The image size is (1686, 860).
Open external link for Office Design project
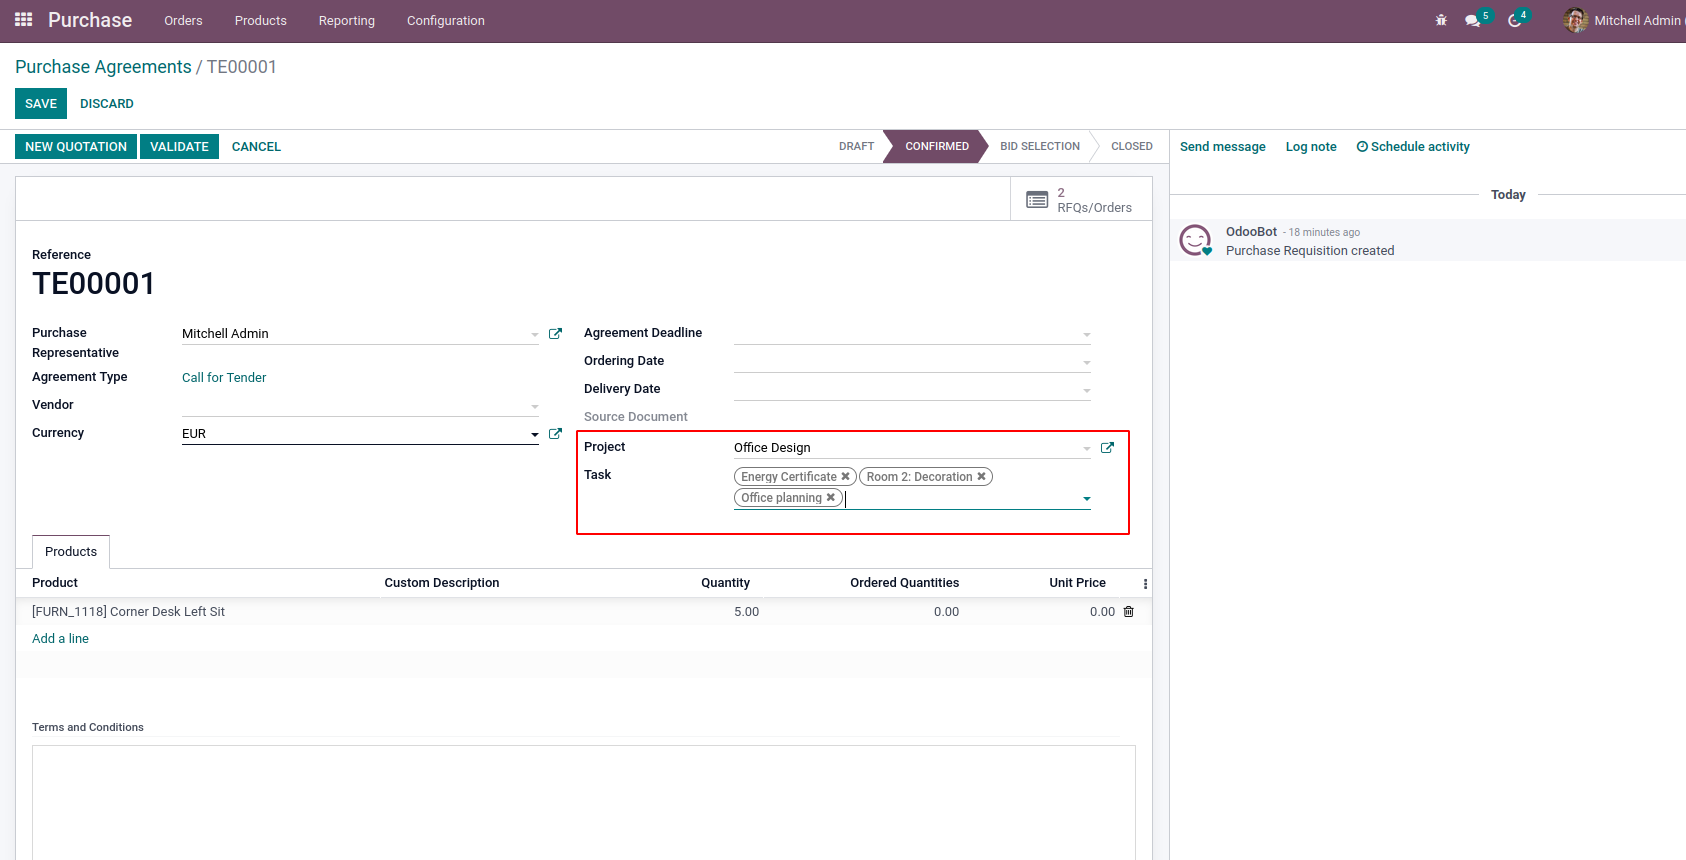[x=1107, y=448]
